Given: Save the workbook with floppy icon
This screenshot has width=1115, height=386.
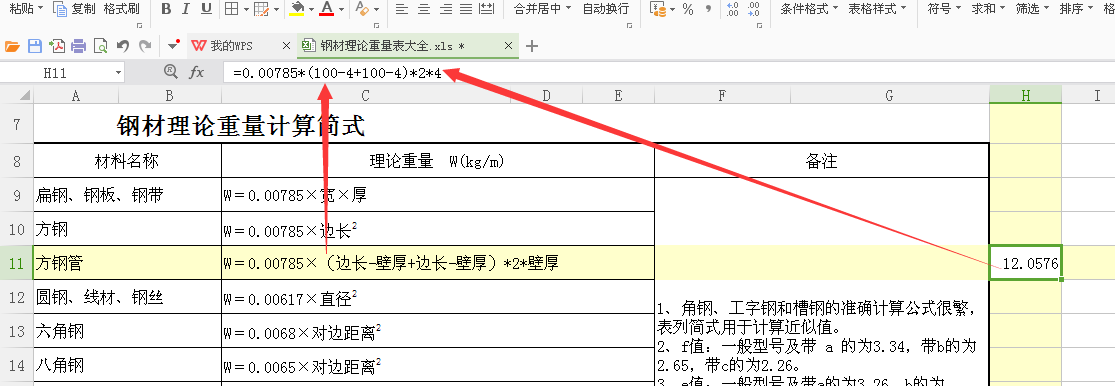Looking at the screenshot, I should pyautogui.click(x=34, y=46).
